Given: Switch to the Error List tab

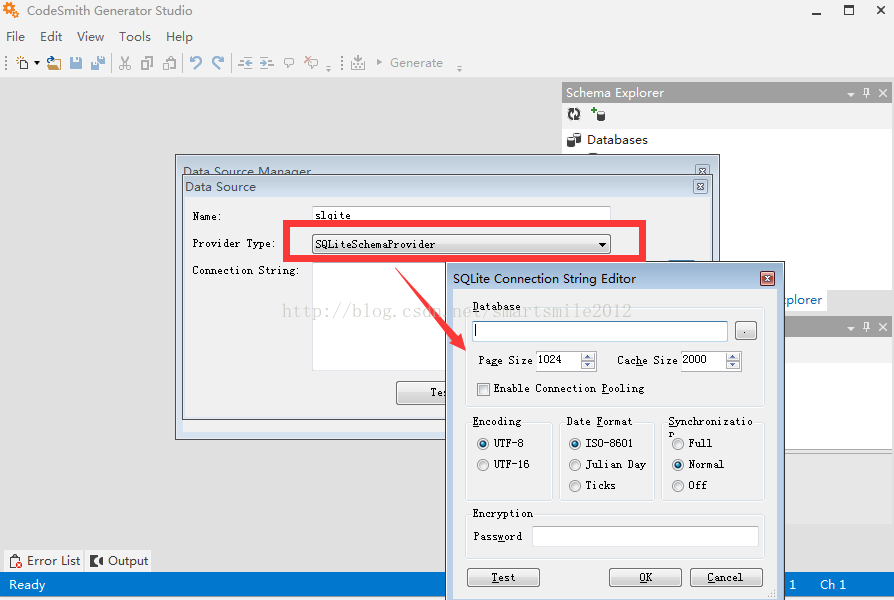Looking at the screenshot, I should click(44, 561).
